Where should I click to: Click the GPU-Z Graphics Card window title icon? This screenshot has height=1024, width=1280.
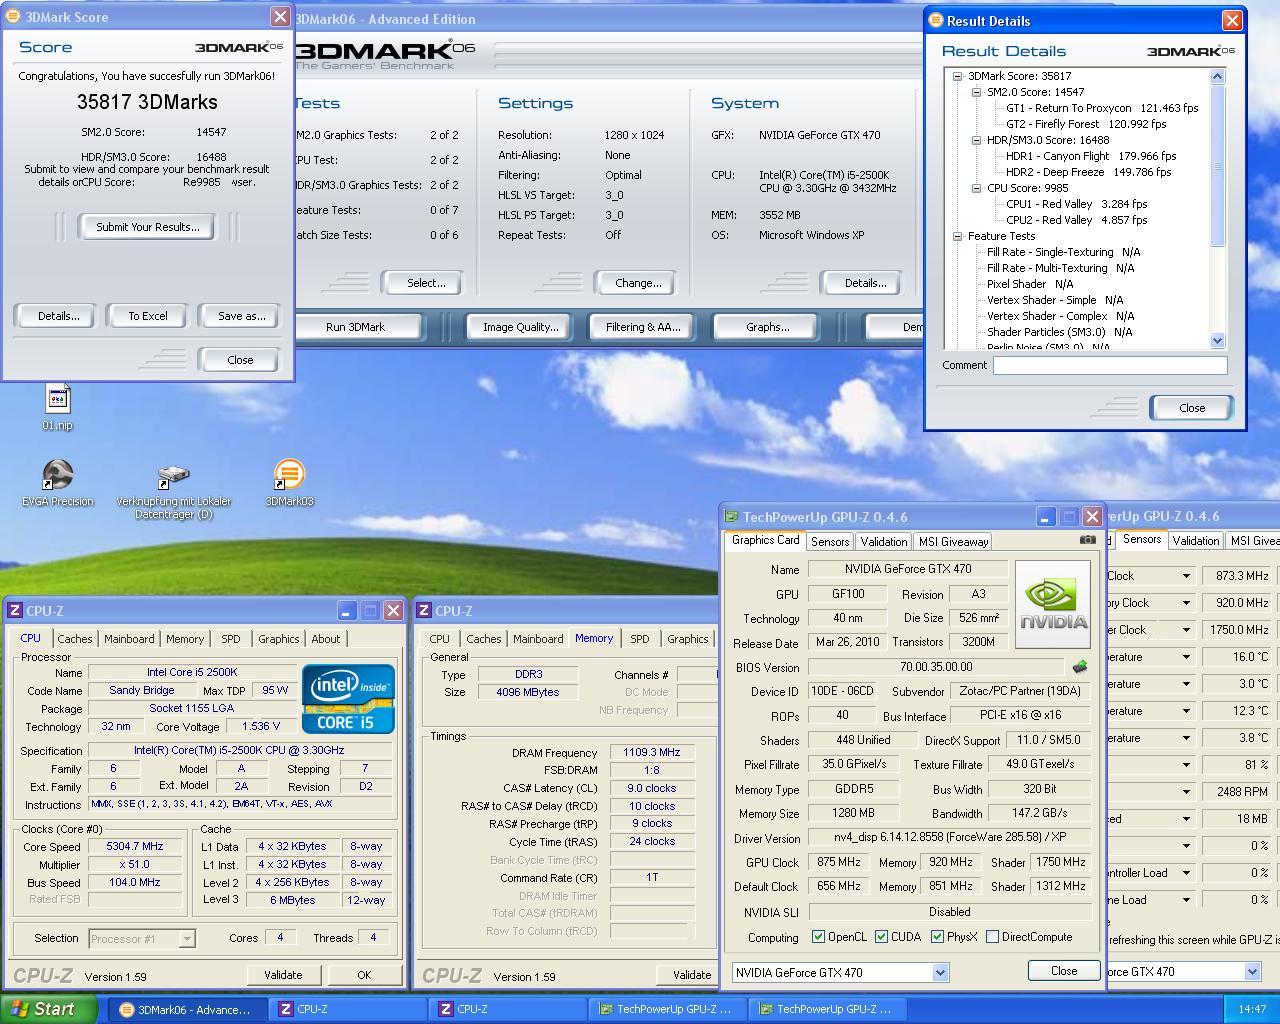click(x=731, y=517)
